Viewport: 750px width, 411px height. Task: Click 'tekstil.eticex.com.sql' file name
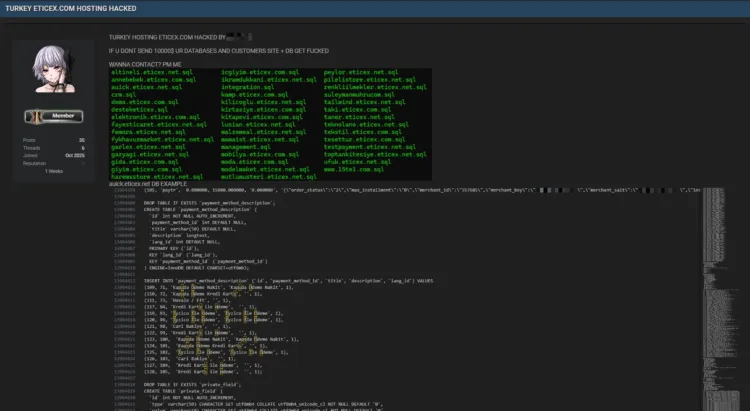[363, 132]
